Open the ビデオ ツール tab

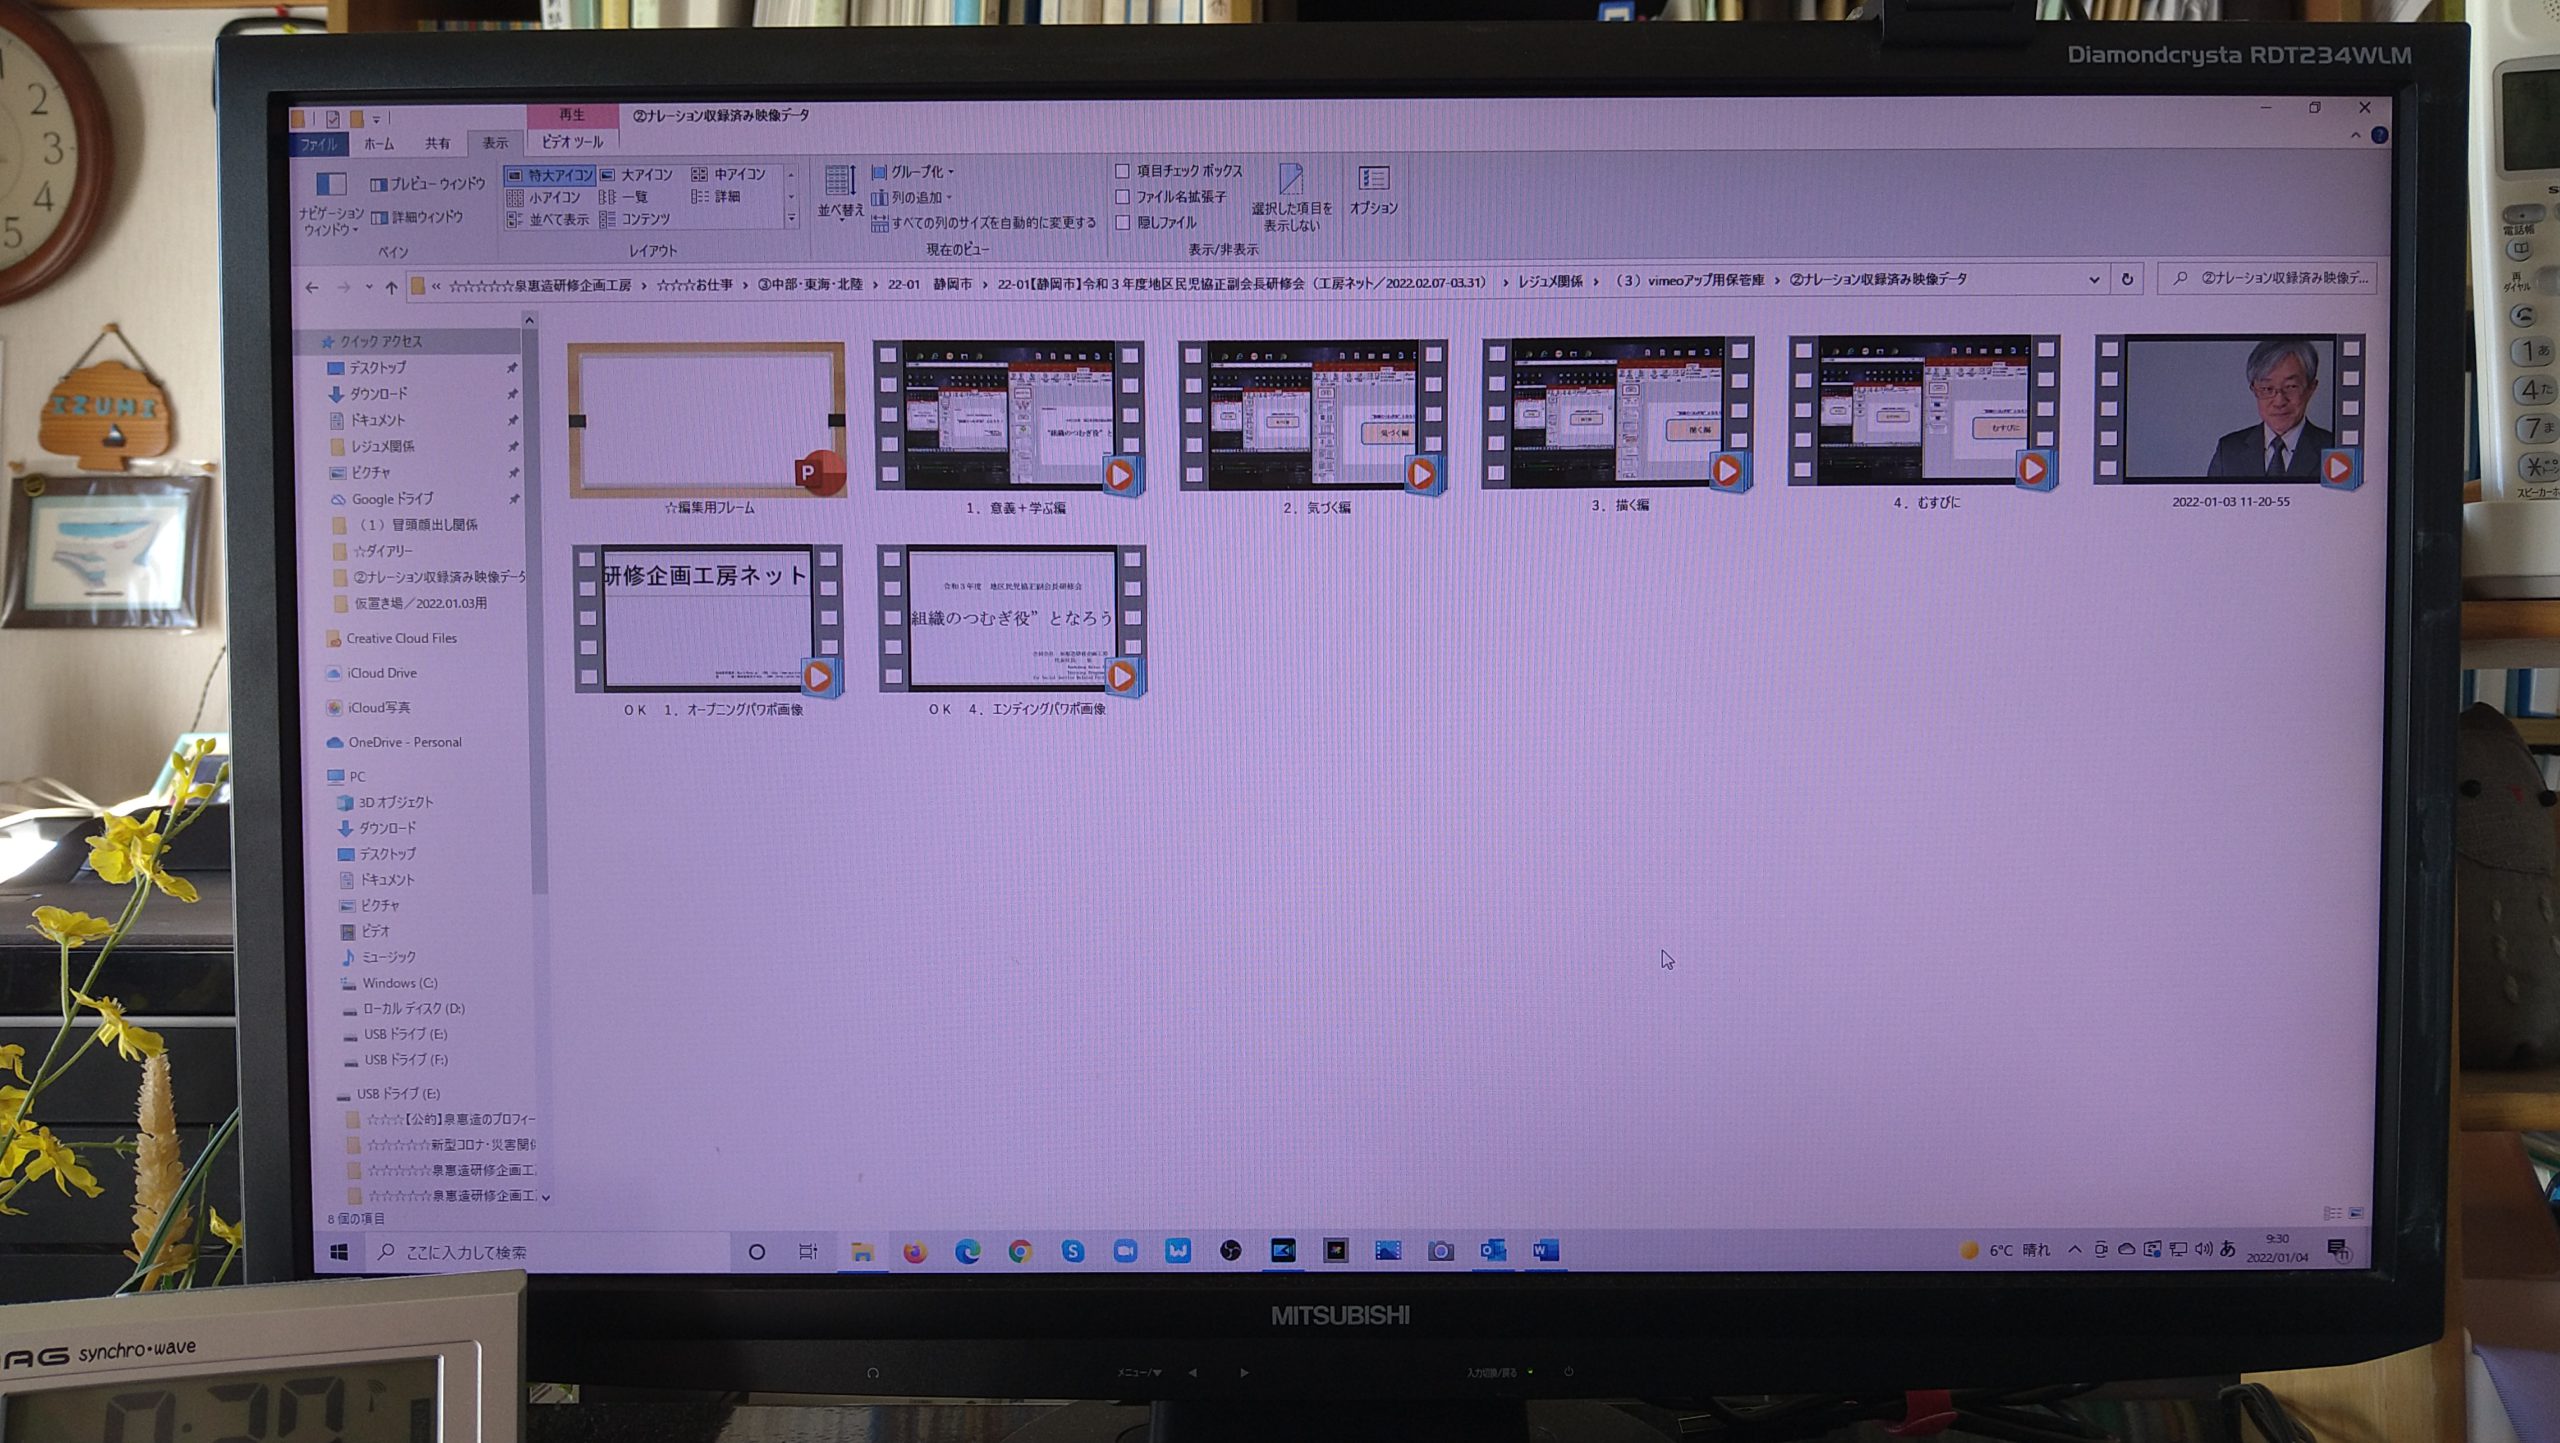point(572,142)
